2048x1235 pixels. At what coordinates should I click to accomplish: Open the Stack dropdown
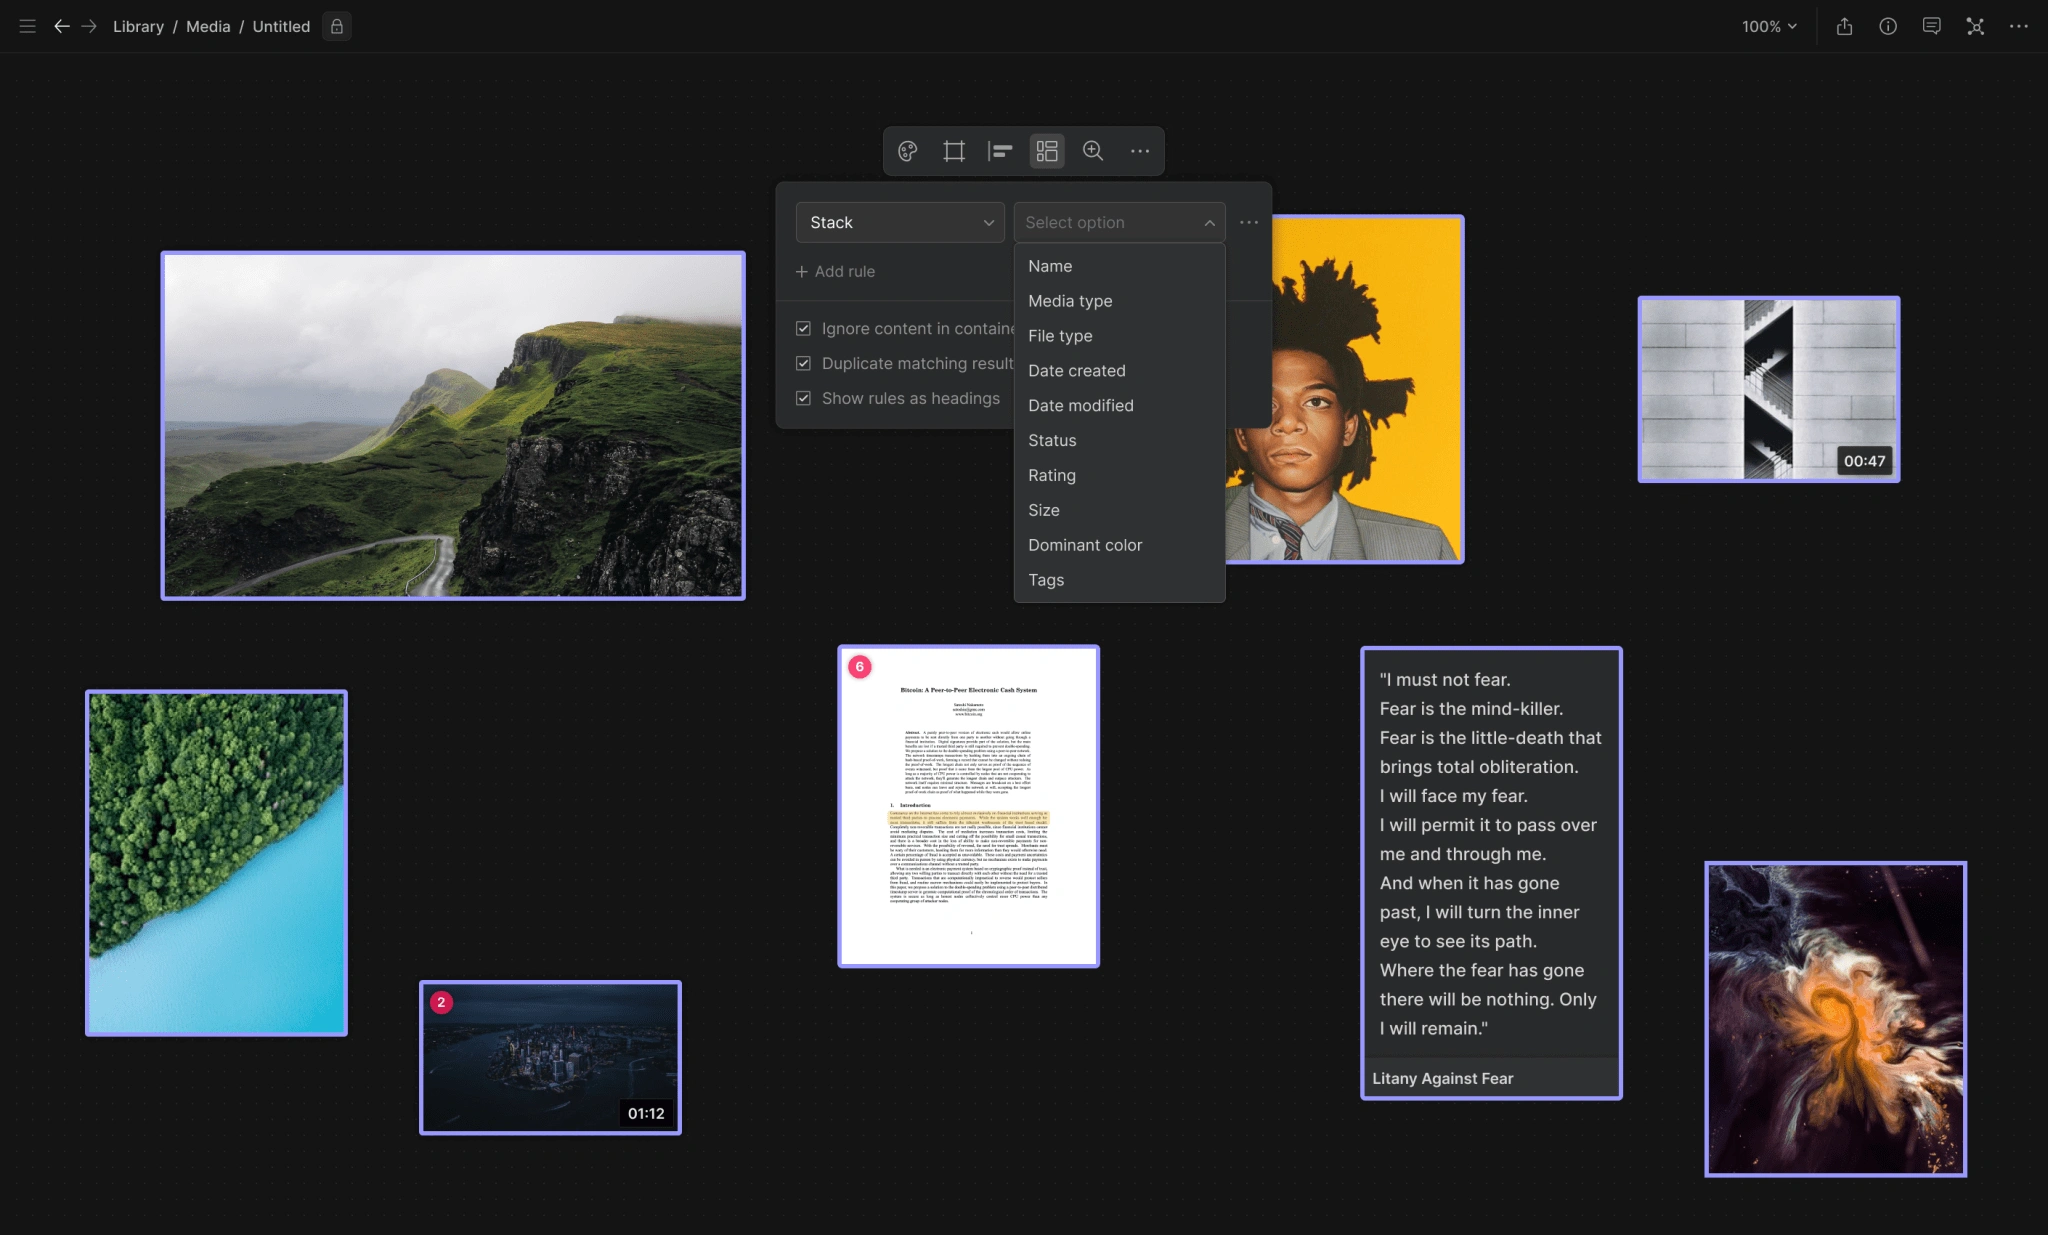point(899,223)
